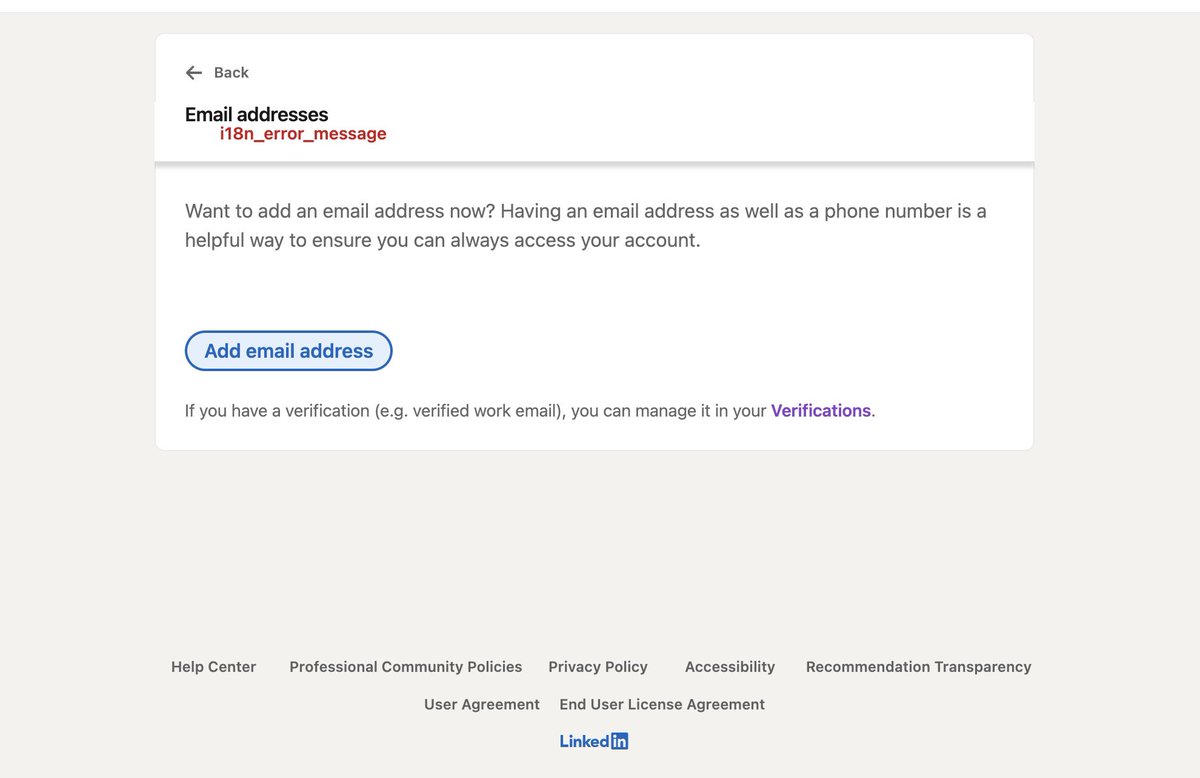Image resolution: width=1200 pixels, height=778 pixels.
Task: Open Professional Community Policies link
Action: pos(406,667)
